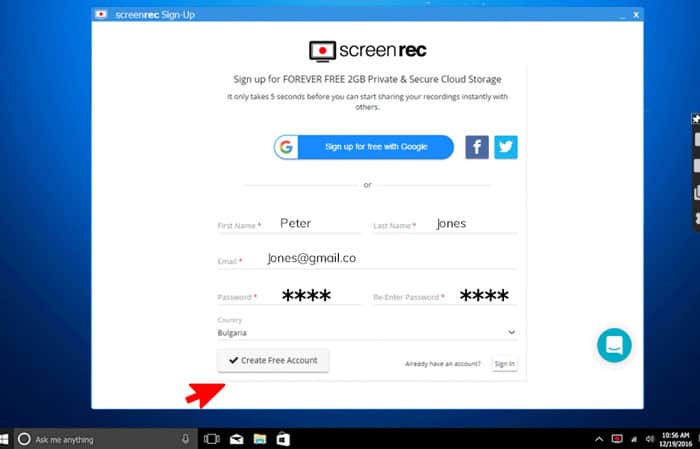Viewport: 700px width, 449px height.
Task: Click the network icon in system tray
Action: [x=634, y=440]
